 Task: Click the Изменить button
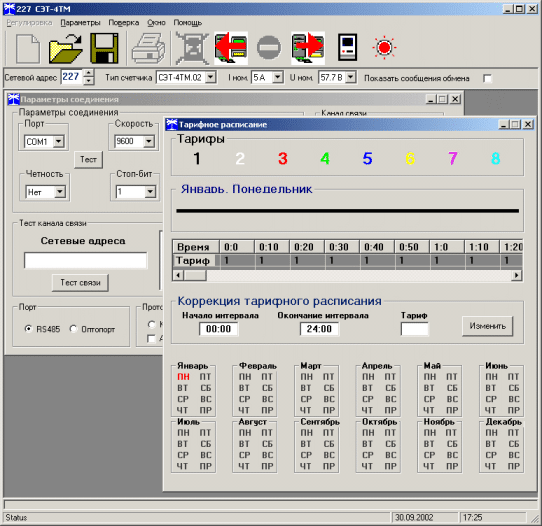tap(487, 326)
